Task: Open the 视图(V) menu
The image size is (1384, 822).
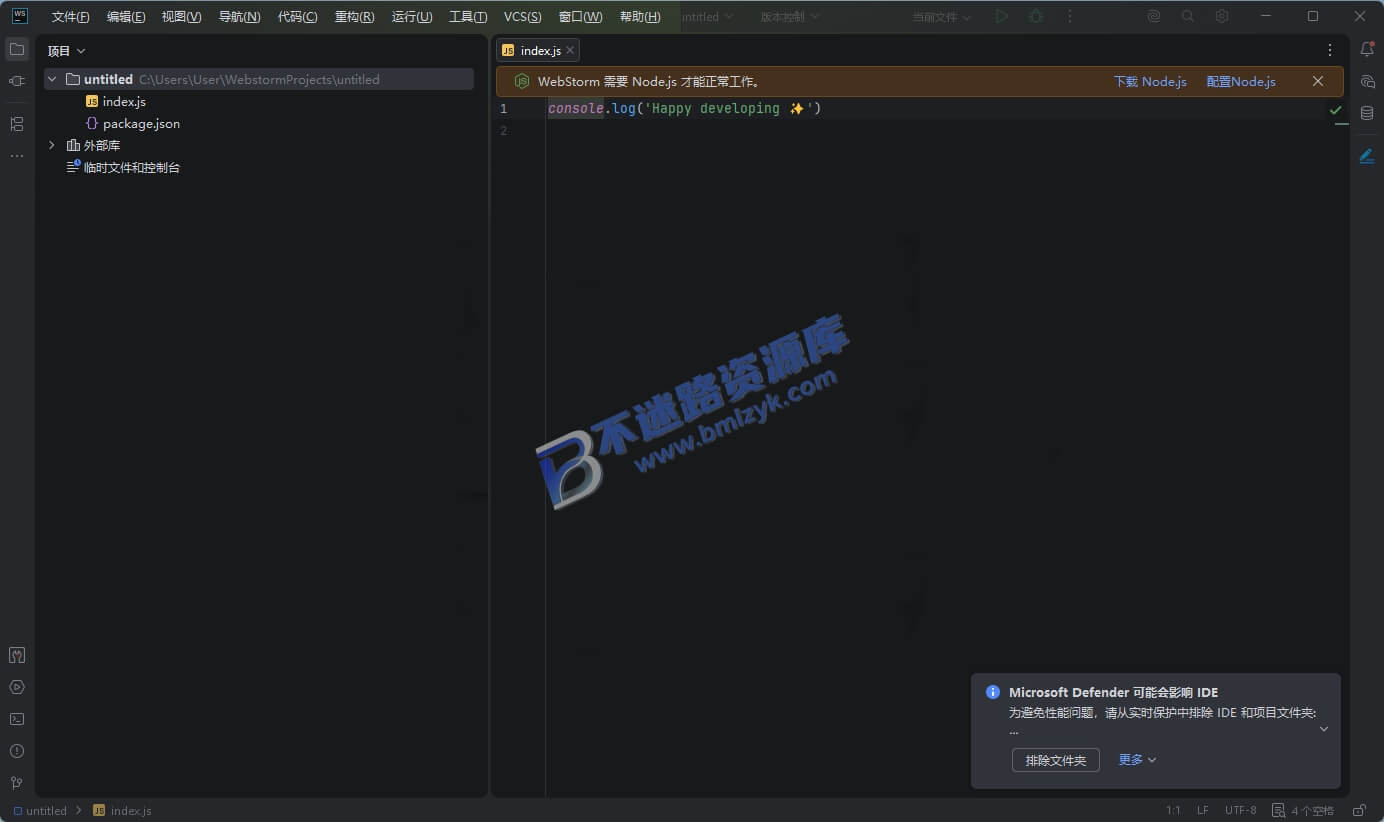Action: tap(182, 16)
